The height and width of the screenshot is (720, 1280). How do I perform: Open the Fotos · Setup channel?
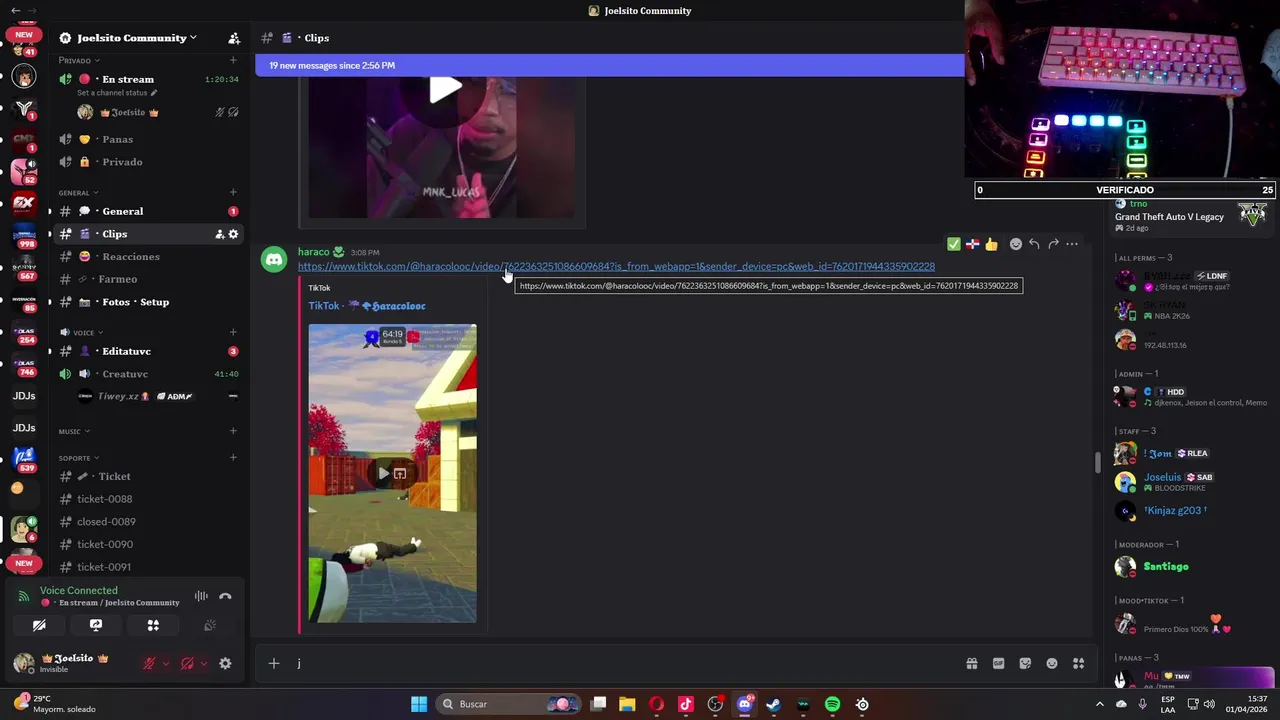[x=148, y=302]
